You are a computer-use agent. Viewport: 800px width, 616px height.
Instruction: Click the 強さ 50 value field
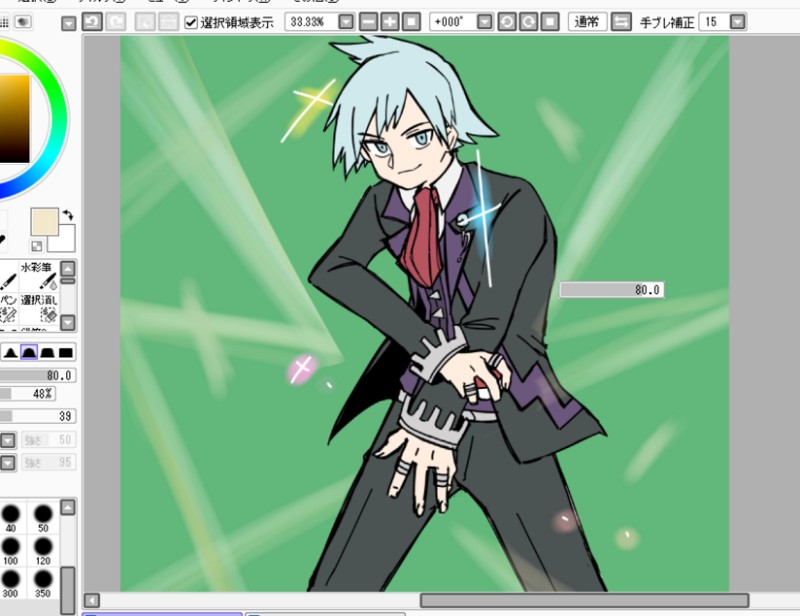[47, 440]
